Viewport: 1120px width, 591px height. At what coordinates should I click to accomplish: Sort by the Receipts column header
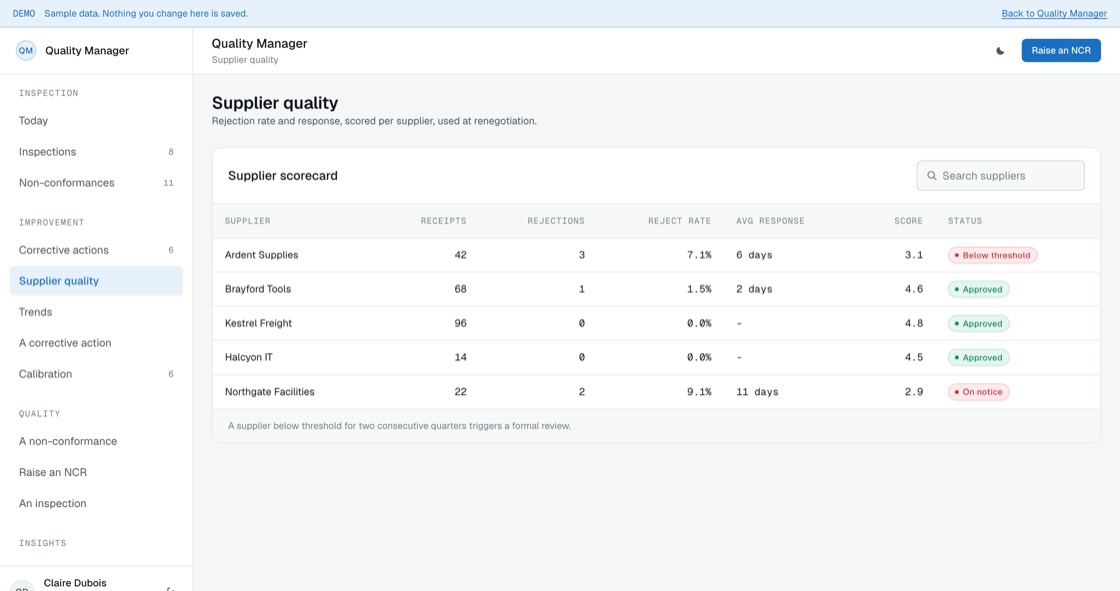pos(443,221)
